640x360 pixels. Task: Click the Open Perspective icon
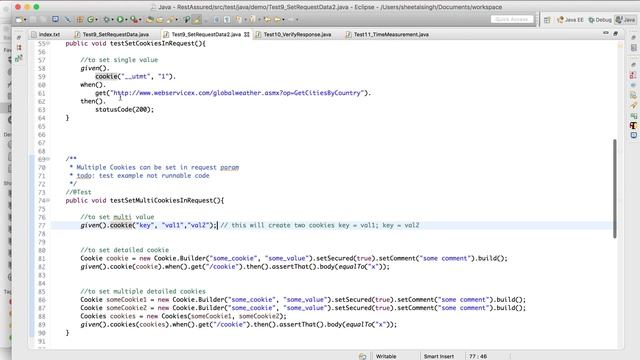click(x=547, y=20)
